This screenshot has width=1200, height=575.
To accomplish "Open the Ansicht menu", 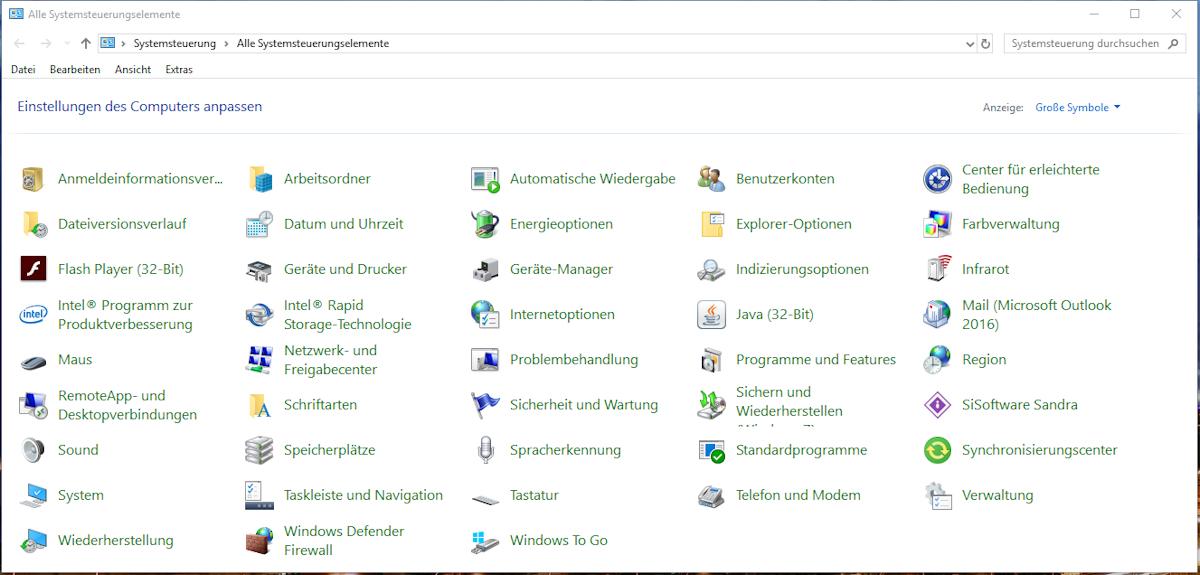I will click(133, 70).
